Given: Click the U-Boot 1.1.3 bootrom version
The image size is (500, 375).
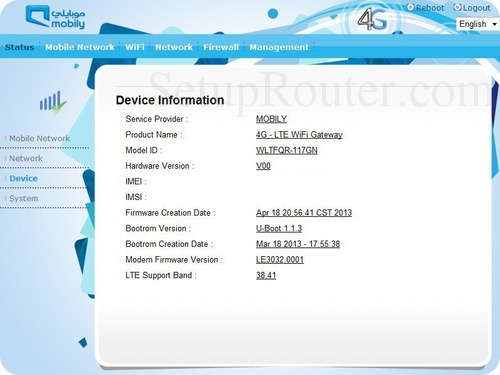Looking at the screenshot, I should pyautogui.click(x=279, y=228).
